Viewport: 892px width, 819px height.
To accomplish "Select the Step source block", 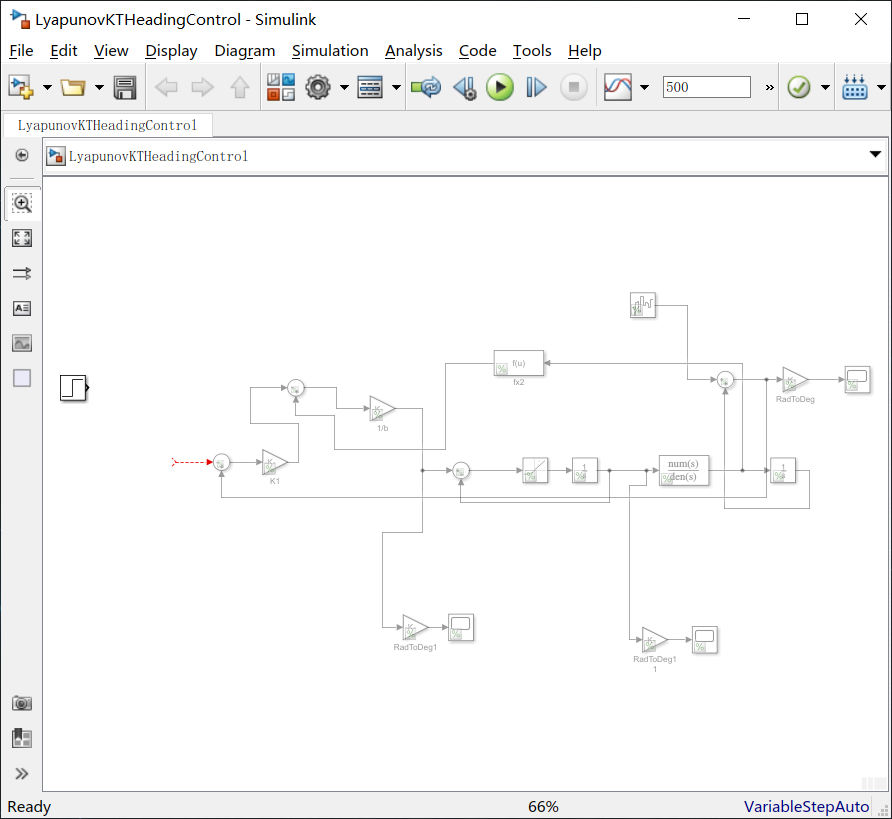I will [x=73, y=388].
